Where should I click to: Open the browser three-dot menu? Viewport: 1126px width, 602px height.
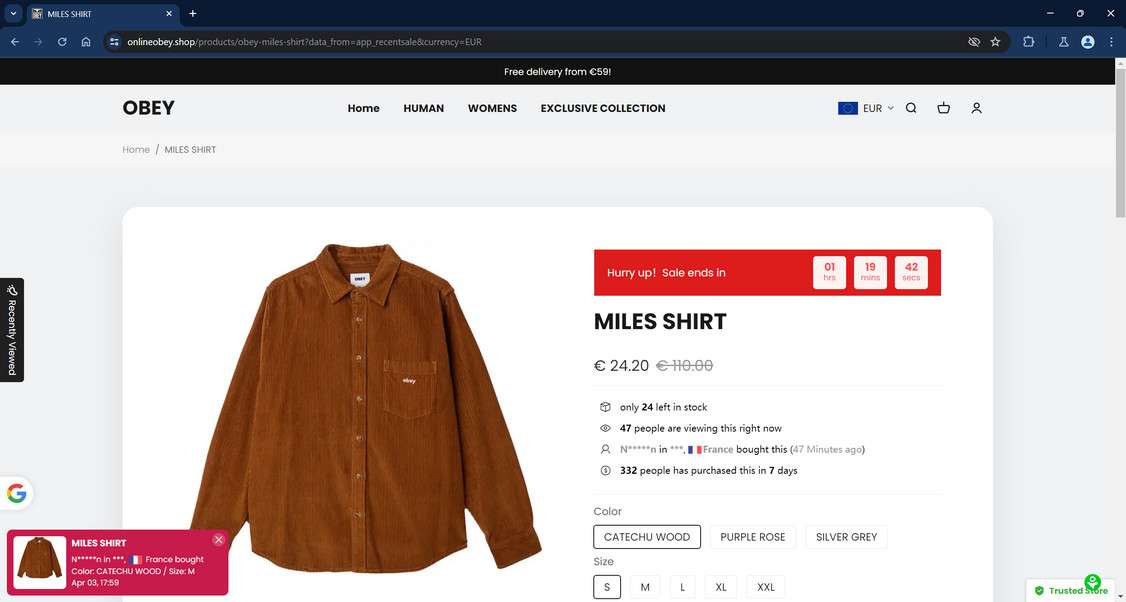click(1111, 42)
